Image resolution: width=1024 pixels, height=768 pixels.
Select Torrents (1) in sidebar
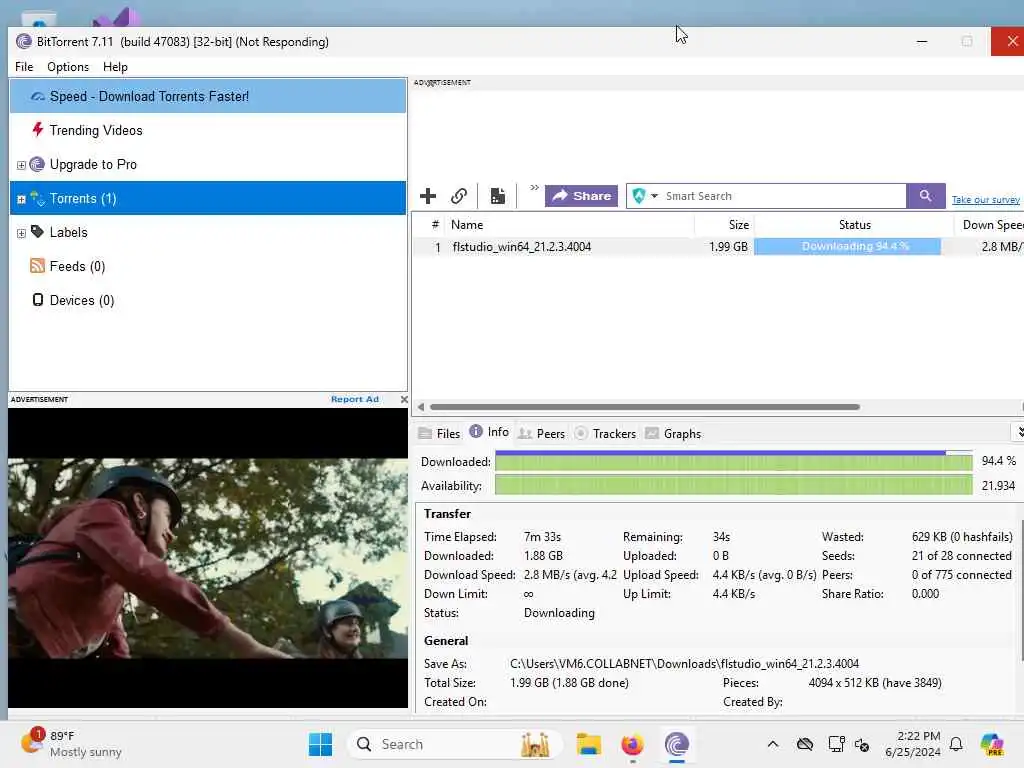tap(208, 198)
